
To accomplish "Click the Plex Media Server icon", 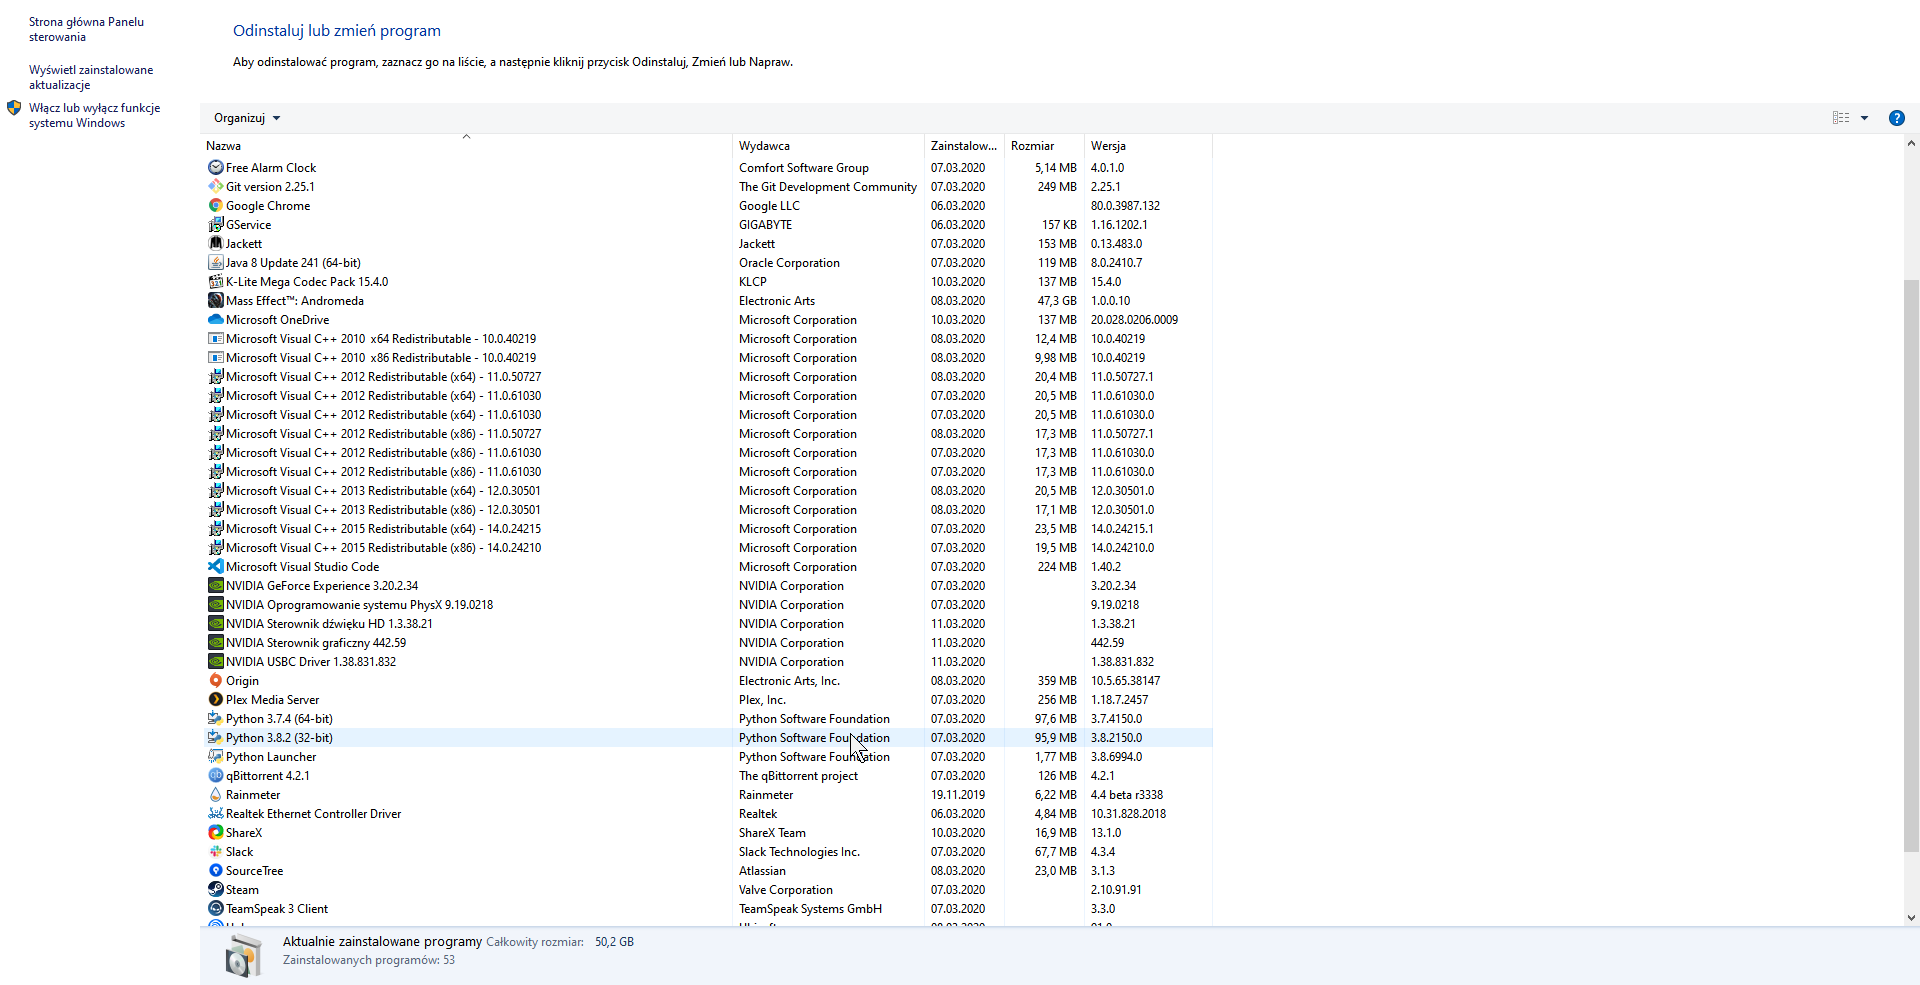I will [215, 700].
